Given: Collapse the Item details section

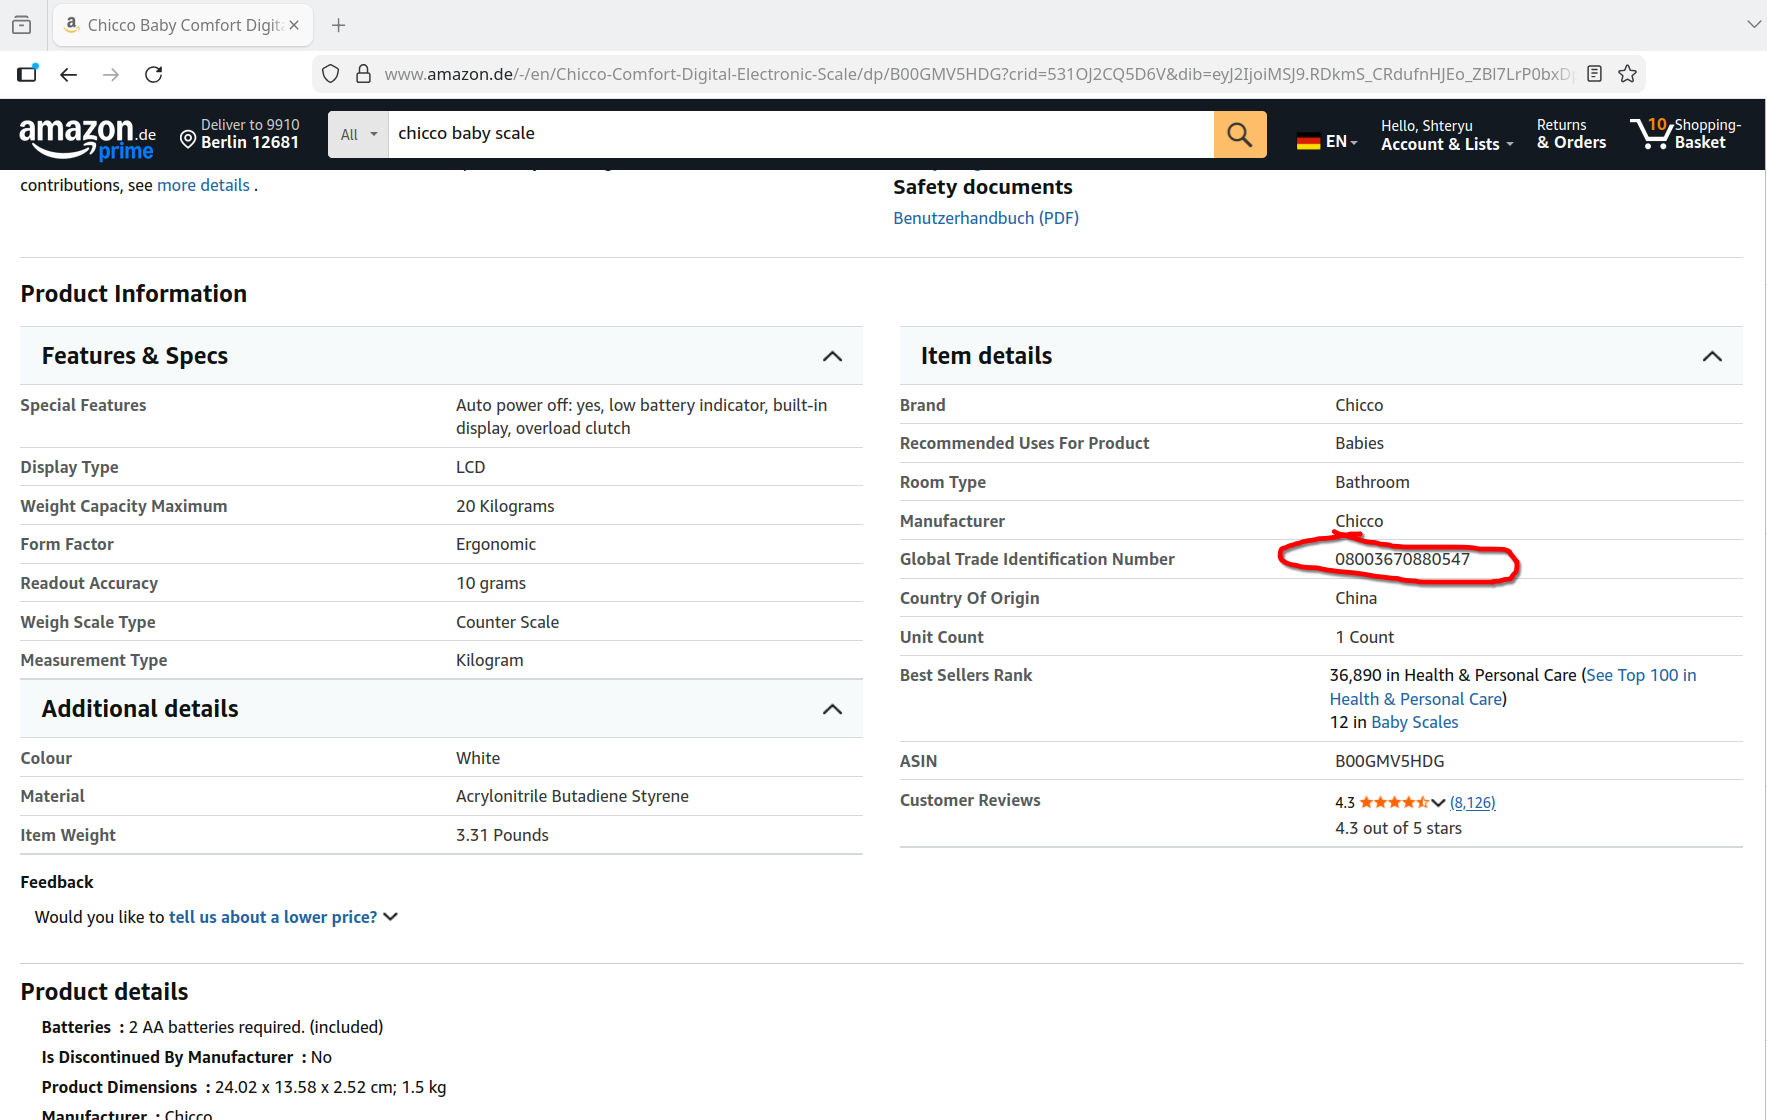Looking at the screenshot, I should pyautogui.click(x=1711, y=356).
